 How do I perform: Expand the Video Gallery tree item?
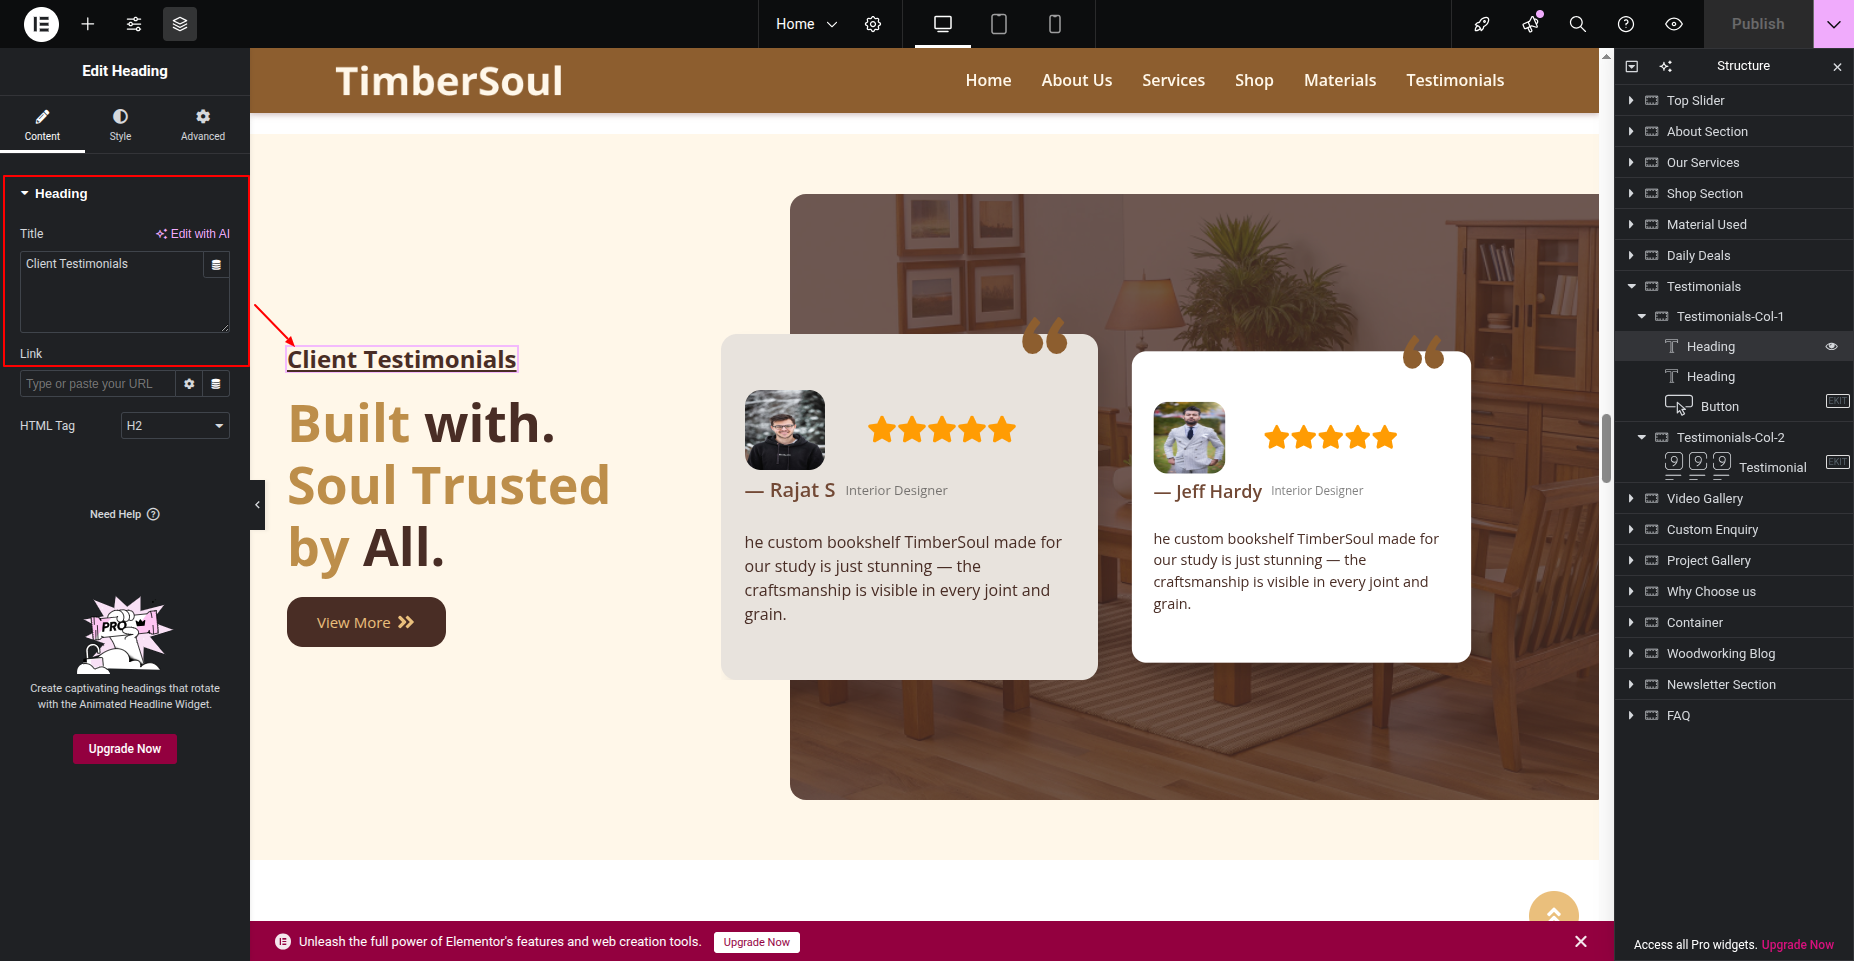click(x=1631, y=498)
